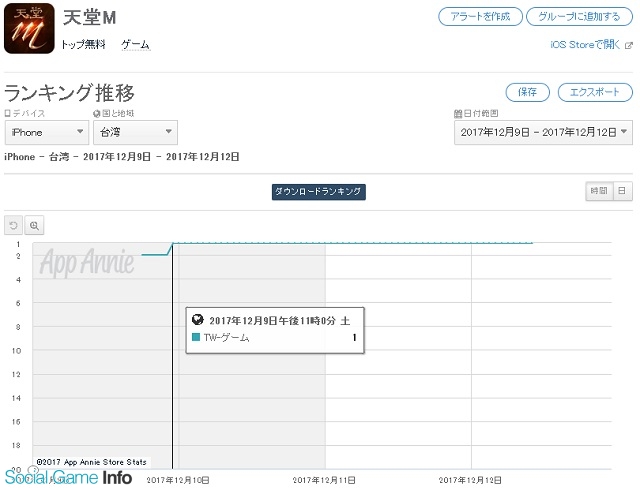Click the ゲーム category link
Viewport: 640px width, 490px height.
pyautogui.click(x=136, y=45)
